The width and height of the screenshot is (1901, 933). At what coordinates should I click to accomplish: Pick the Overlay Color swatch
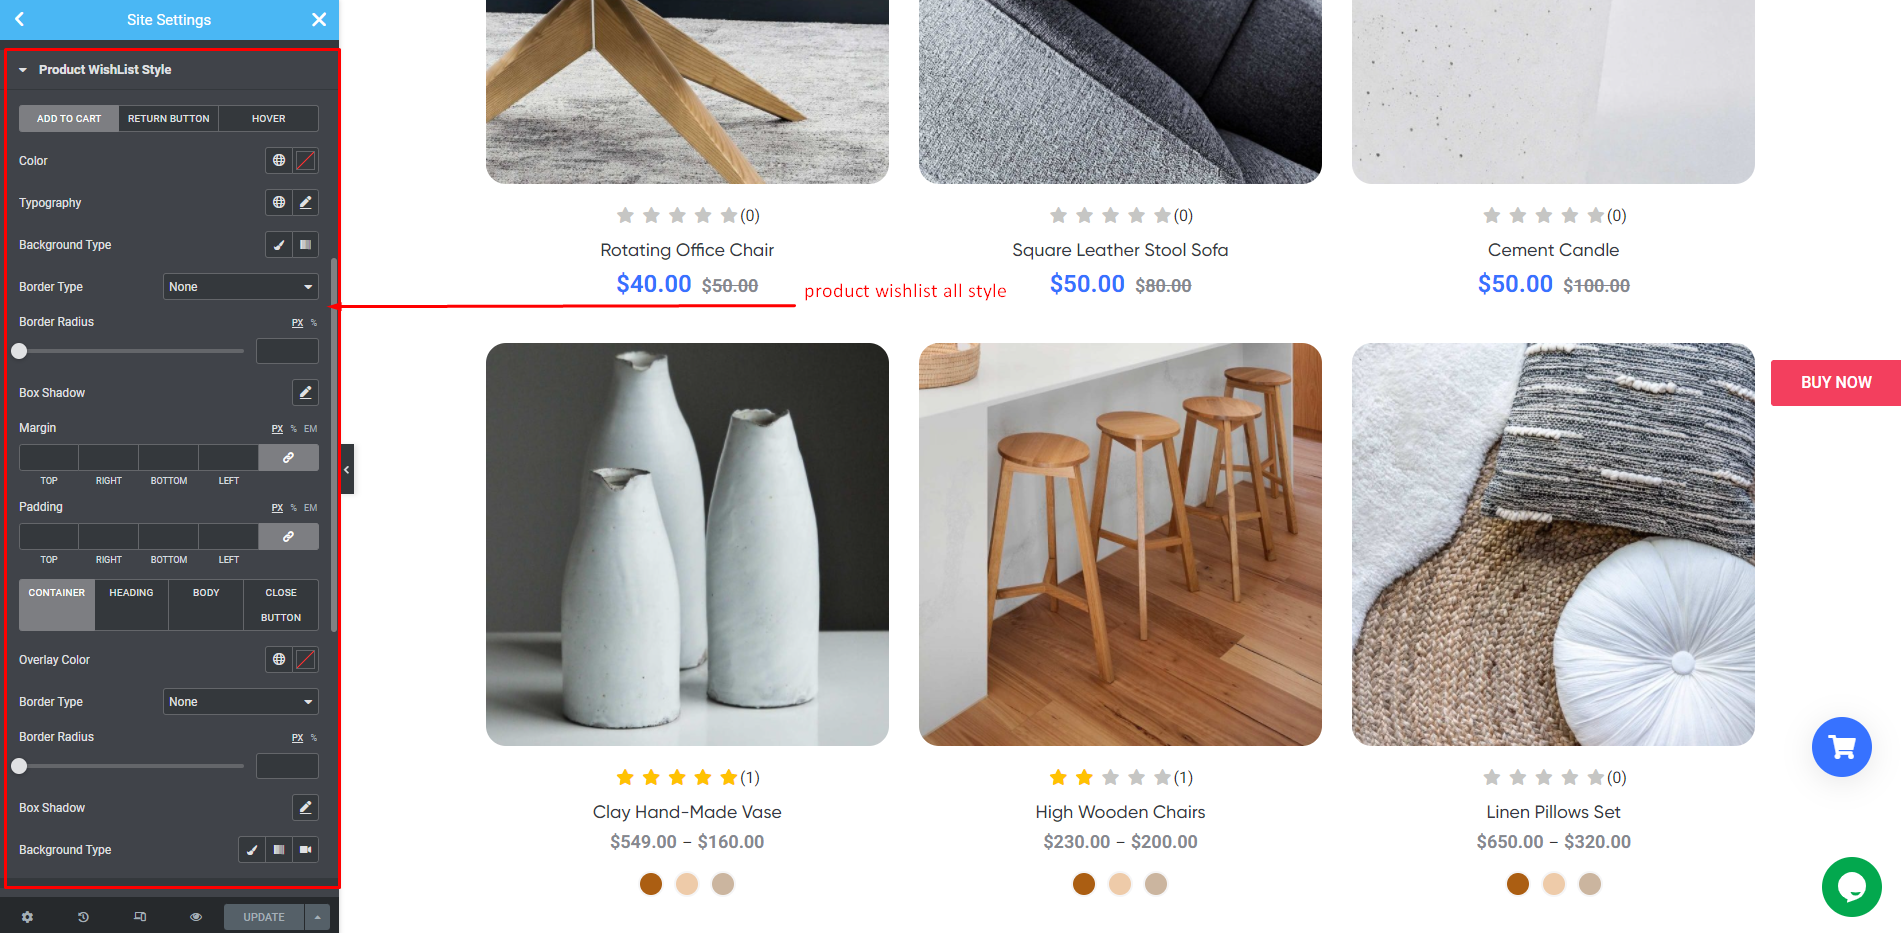click(x=306, y=659)
